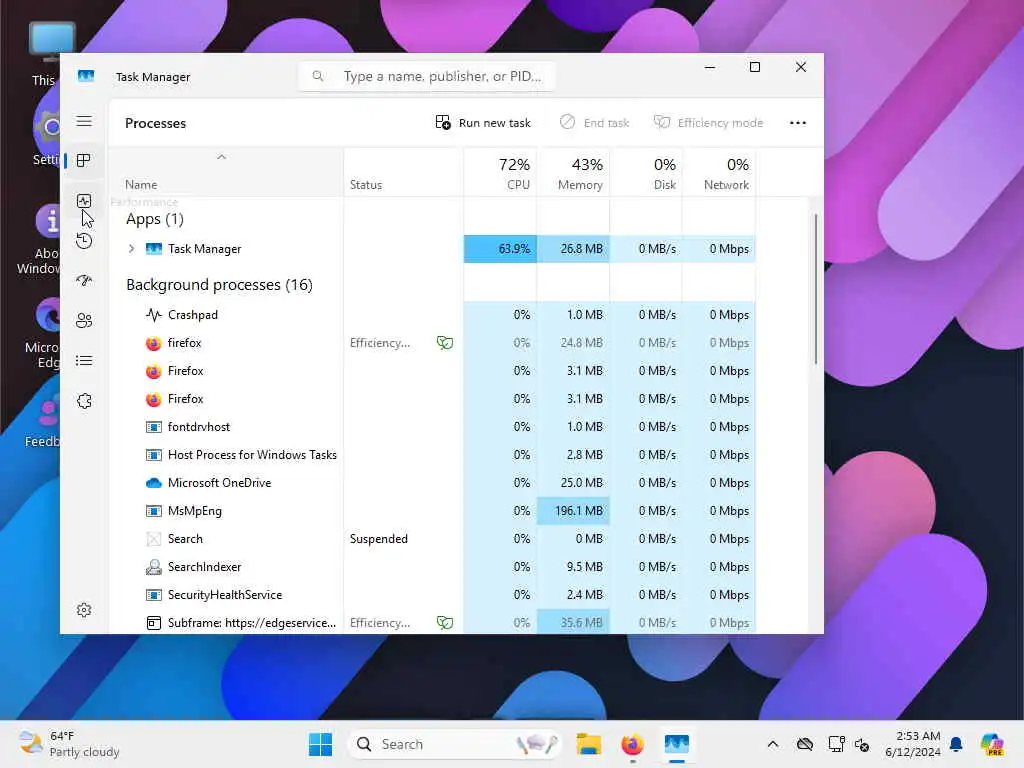Click the process list vertical scrollbar

click(816, 289)
